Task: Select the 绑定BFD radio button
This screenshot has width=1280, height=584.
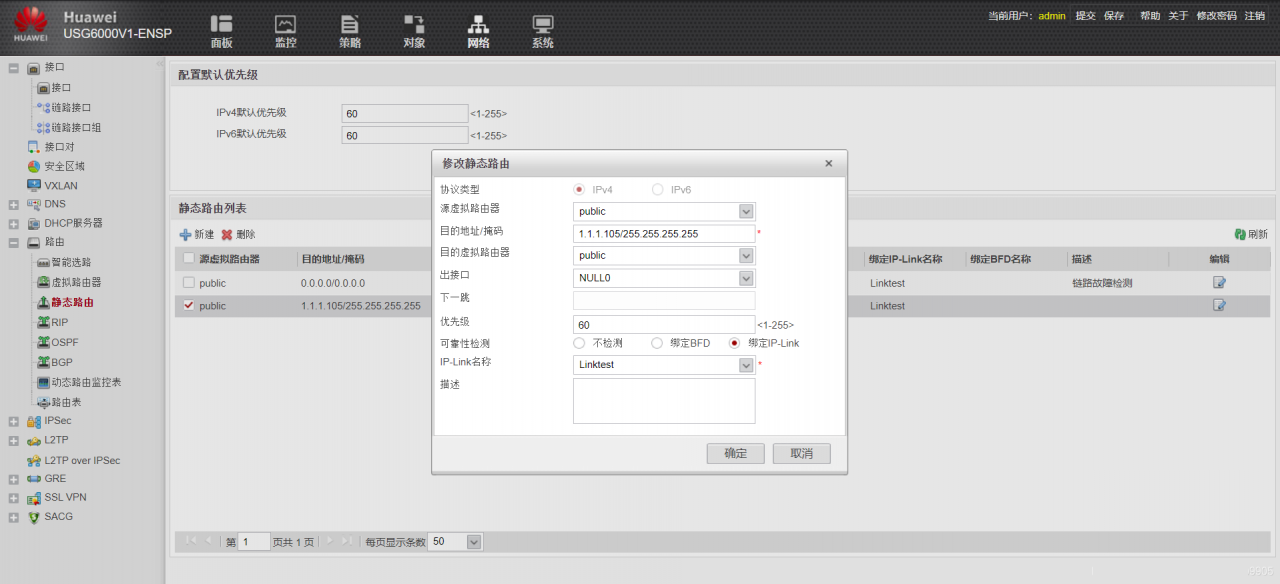Action: pyautogui.click(x=657, y=343)
